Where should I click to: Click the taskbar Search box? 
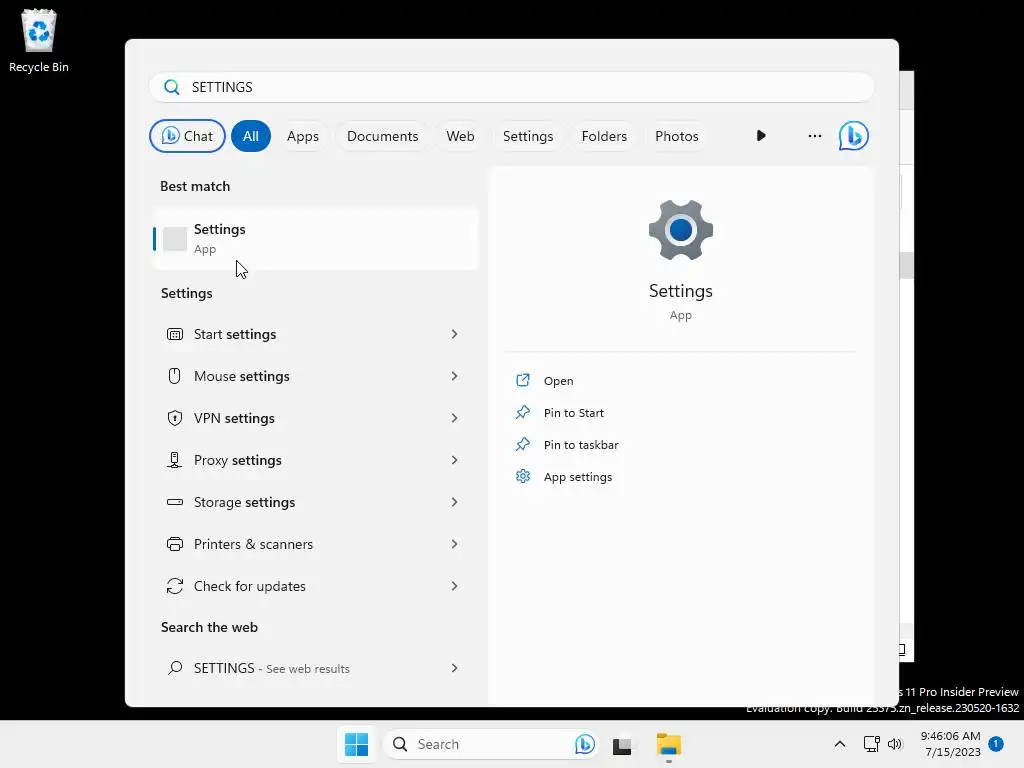pos(491,744)
